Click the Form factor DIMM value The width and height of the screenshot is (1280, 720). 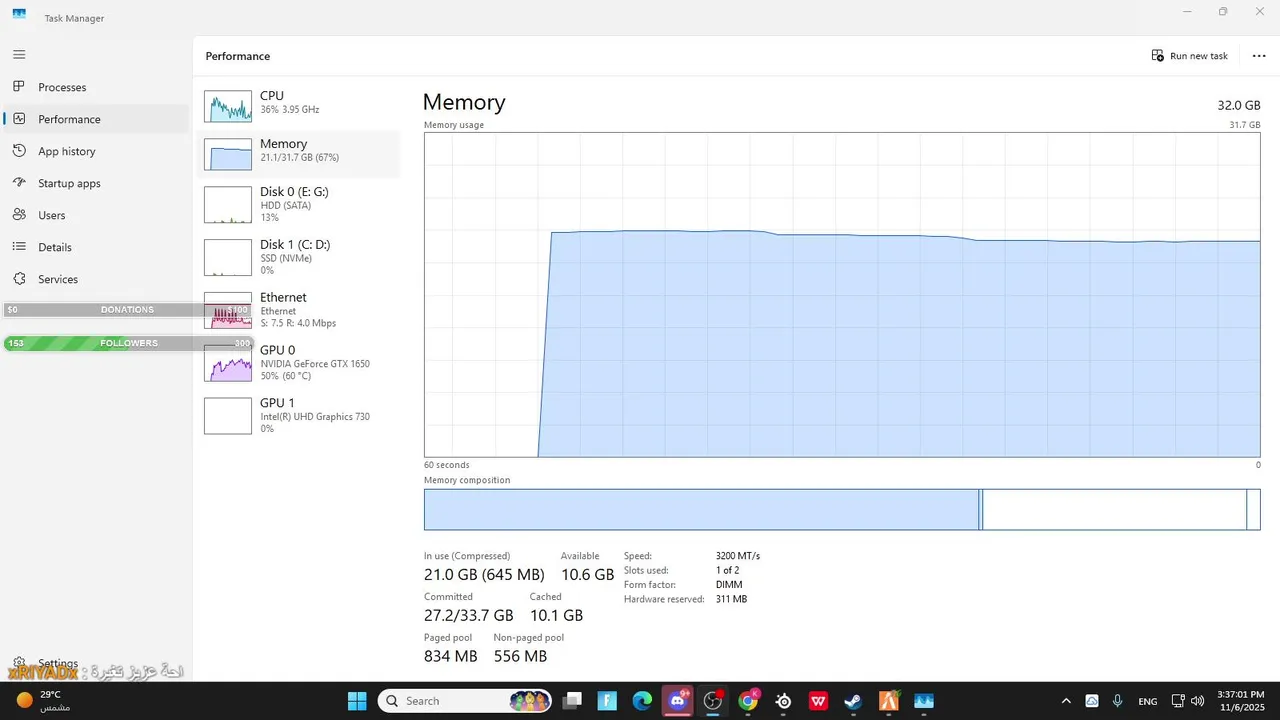(729, 585)
